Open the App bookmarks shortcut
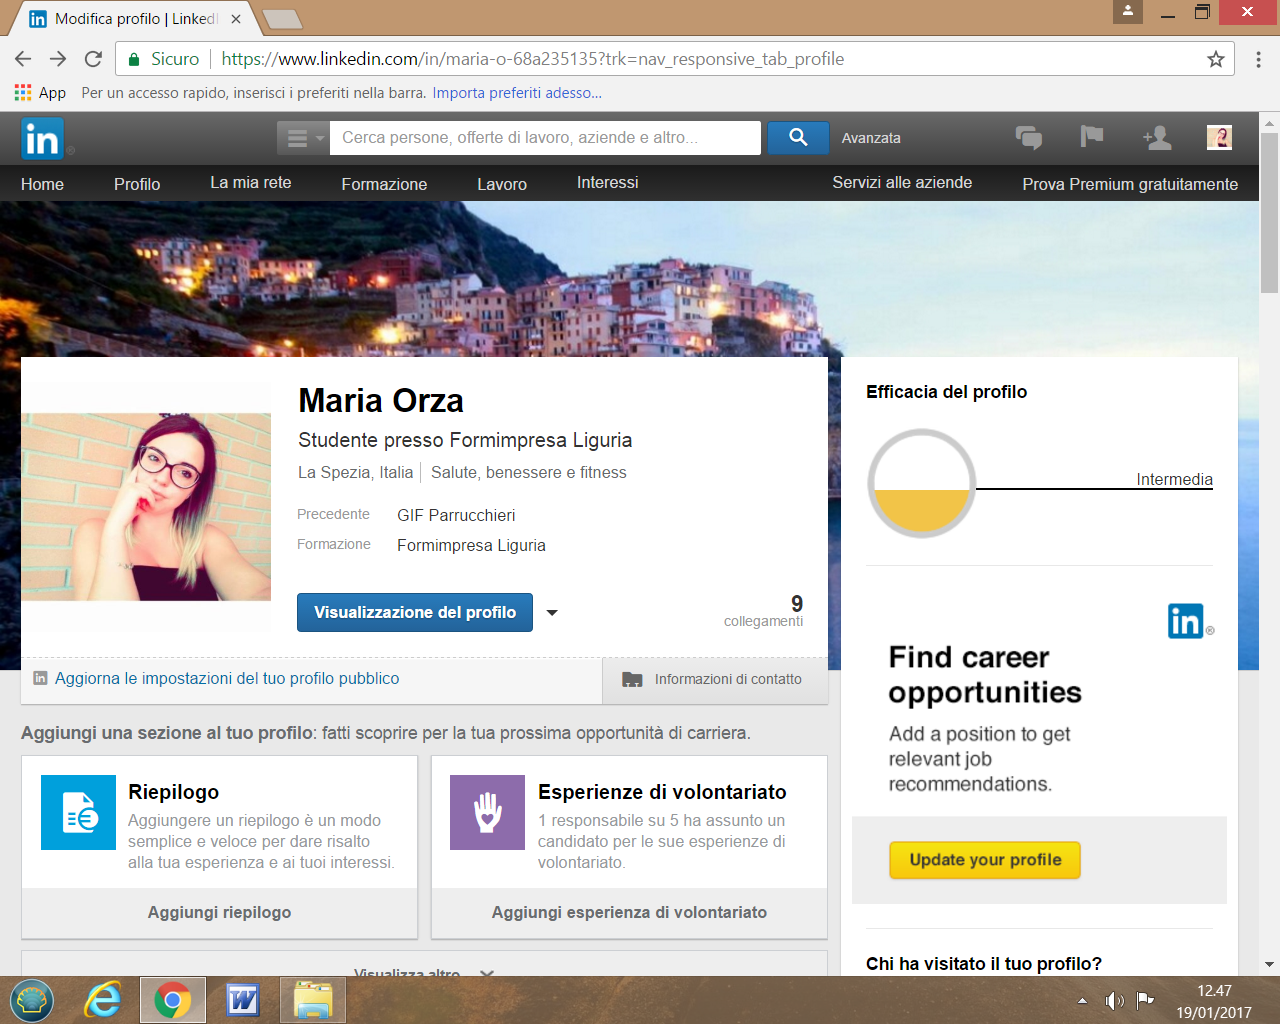The width and height of the screenshot is (1280, 1024). tap(40, 93)
